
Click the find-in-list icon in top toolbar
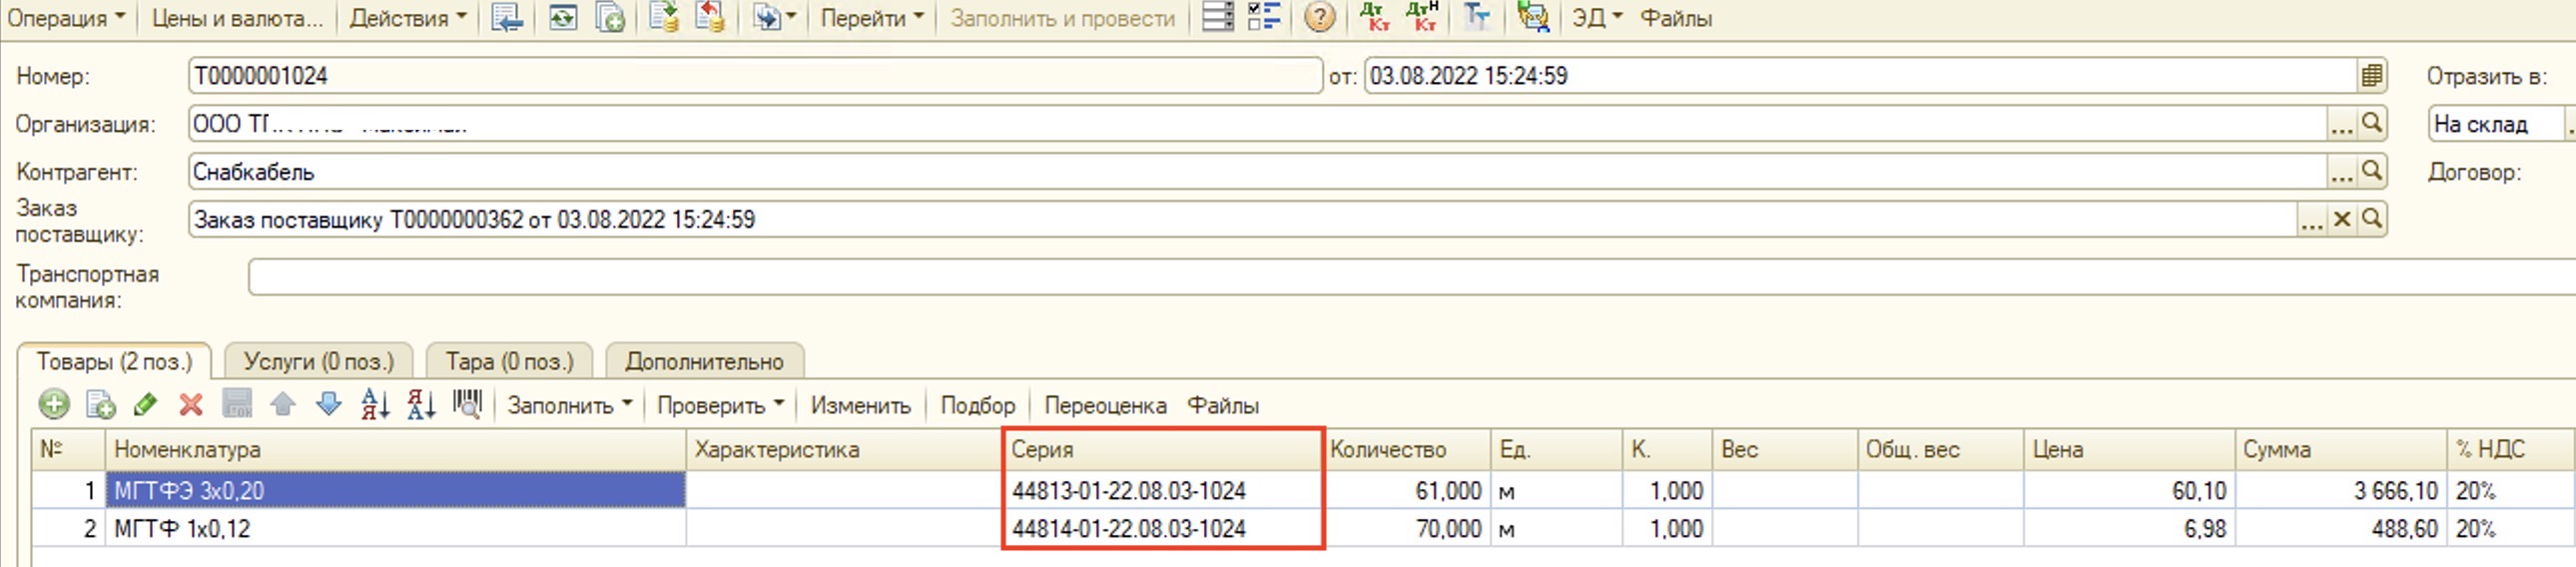tap(508, 18)
